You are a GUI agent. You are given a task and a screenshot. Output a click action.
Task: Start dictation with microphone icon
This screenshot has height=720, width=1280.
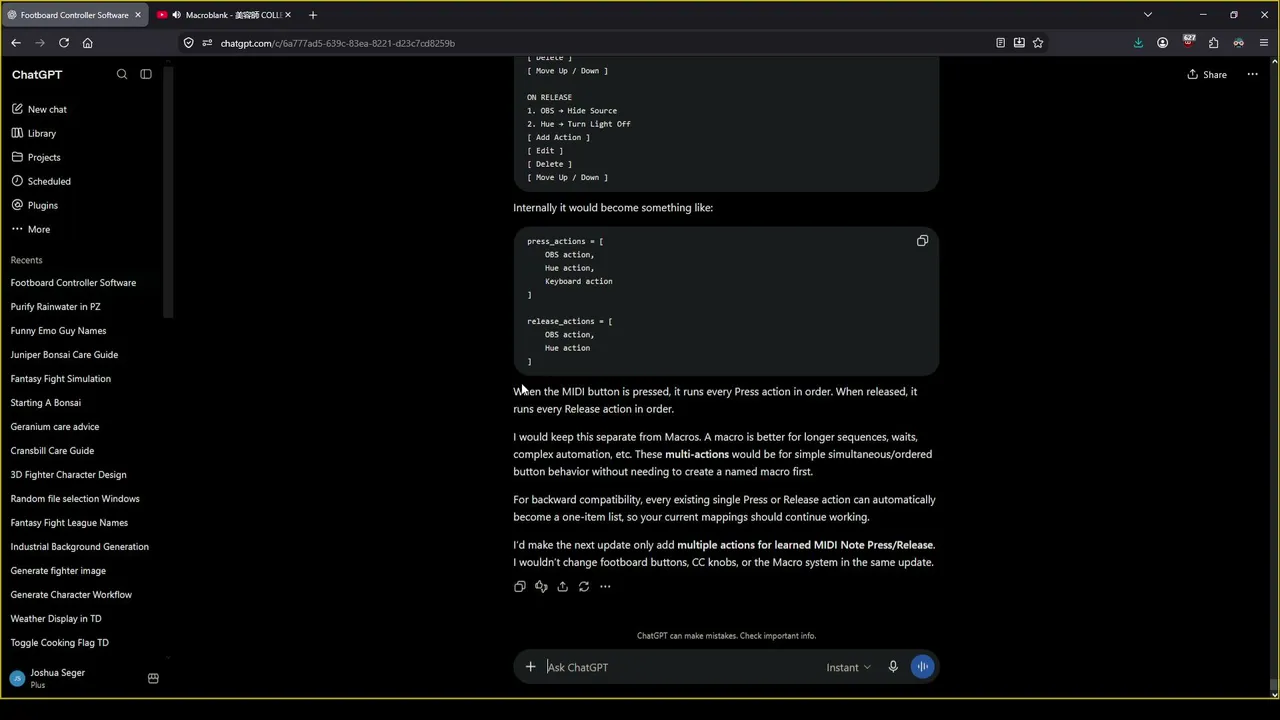[893, 667]
